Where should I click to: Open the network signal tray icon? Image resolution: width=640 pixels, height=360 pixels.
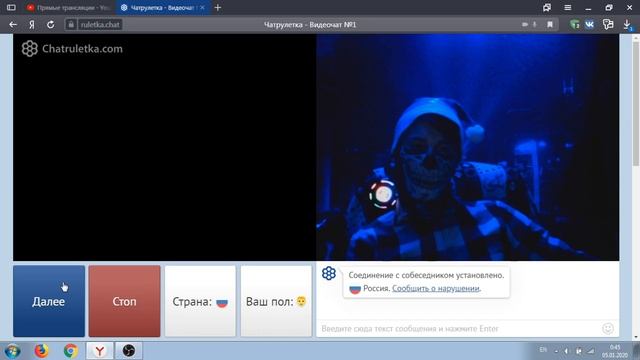coord(591,351)
